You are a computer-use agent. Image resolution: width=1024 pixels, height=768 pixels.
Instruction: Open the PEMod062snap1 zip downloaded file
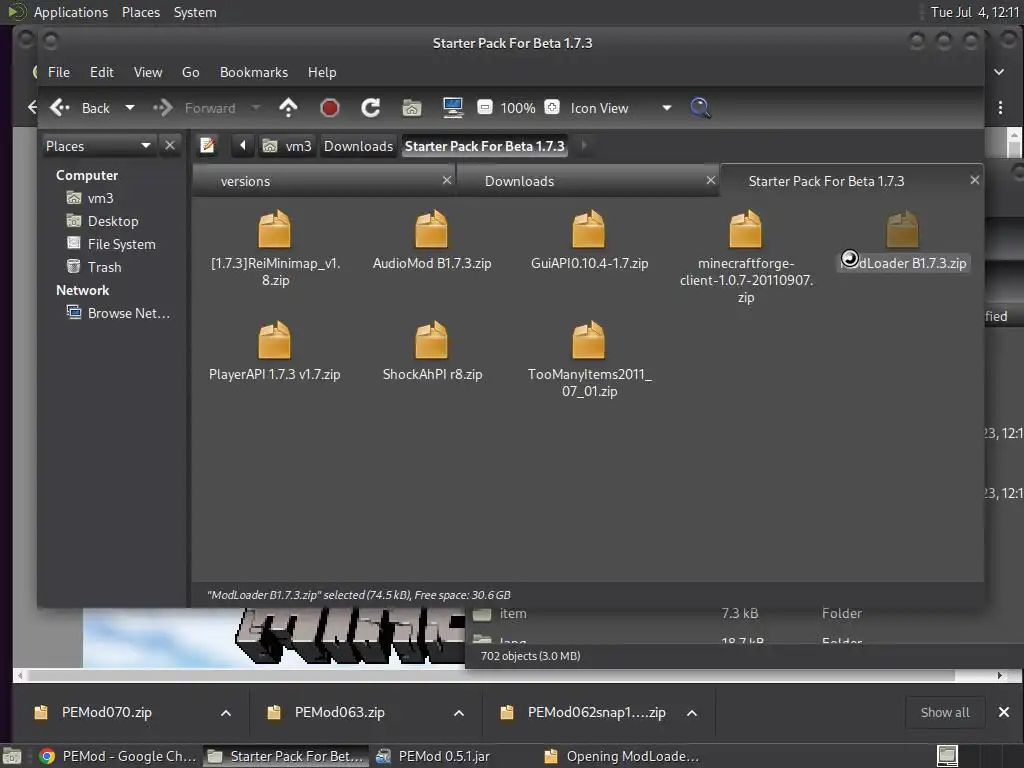(596, 712)
